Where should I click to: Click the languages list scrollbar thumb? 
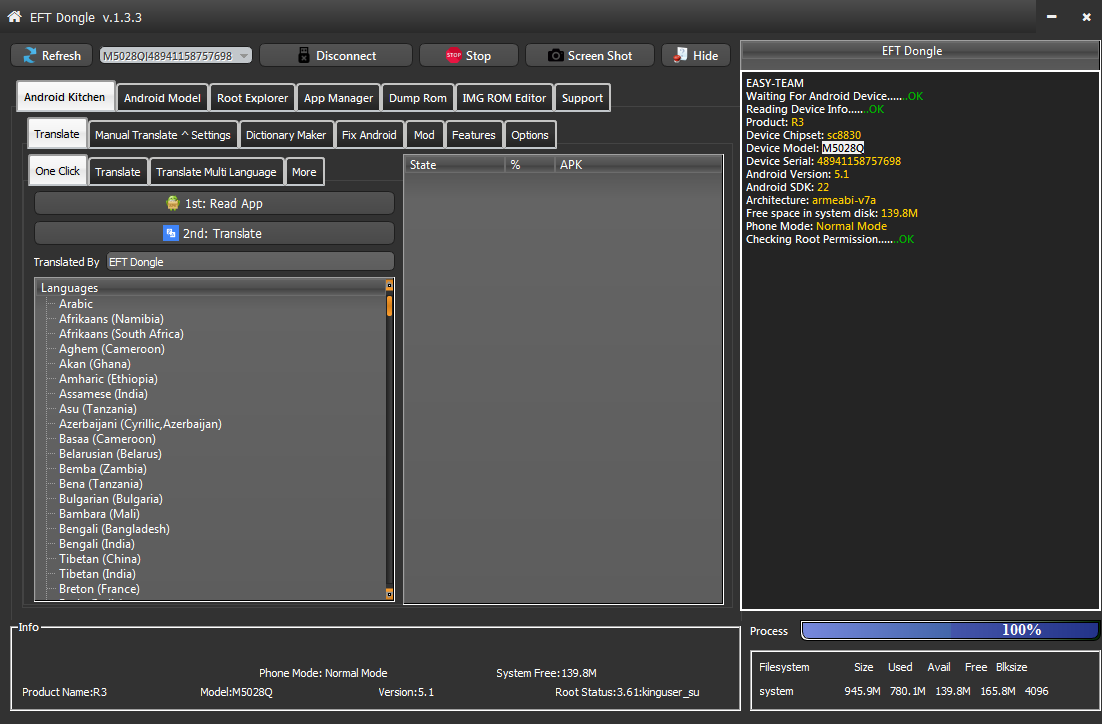click(389, 305)
